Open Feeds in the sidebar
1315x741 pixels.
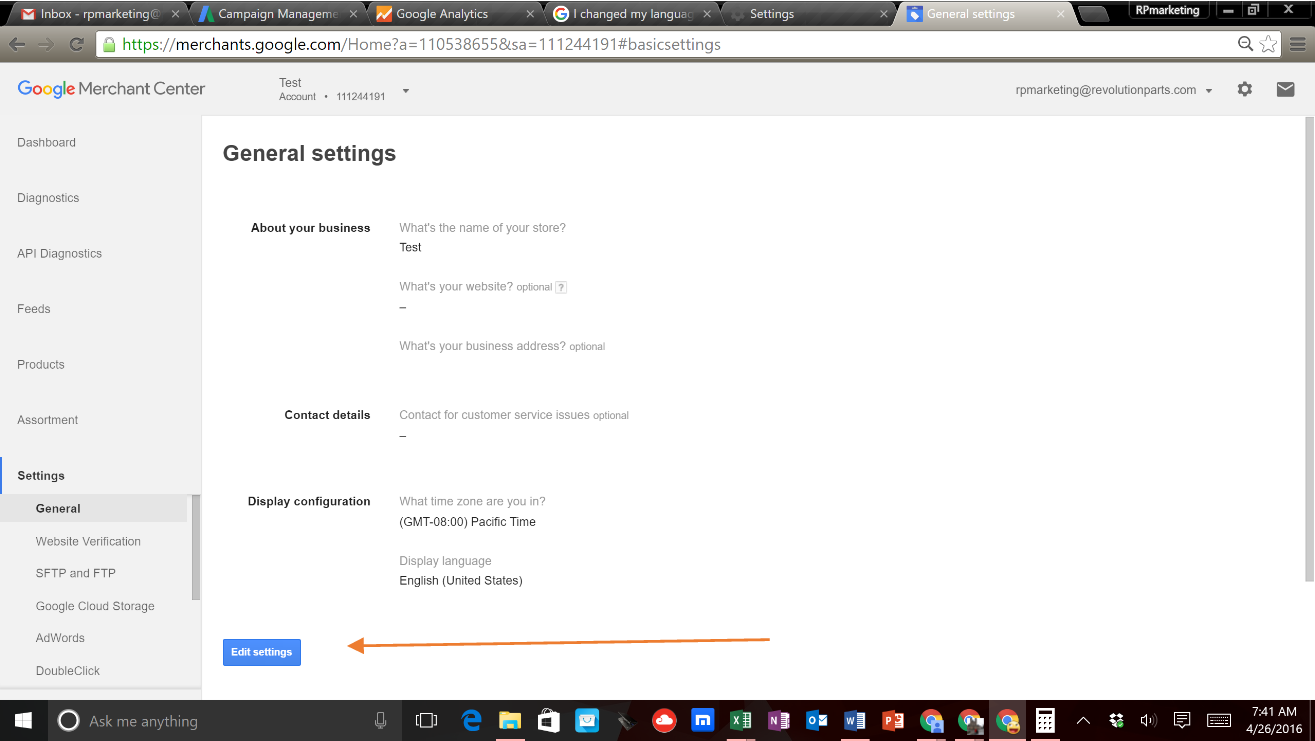34,309
